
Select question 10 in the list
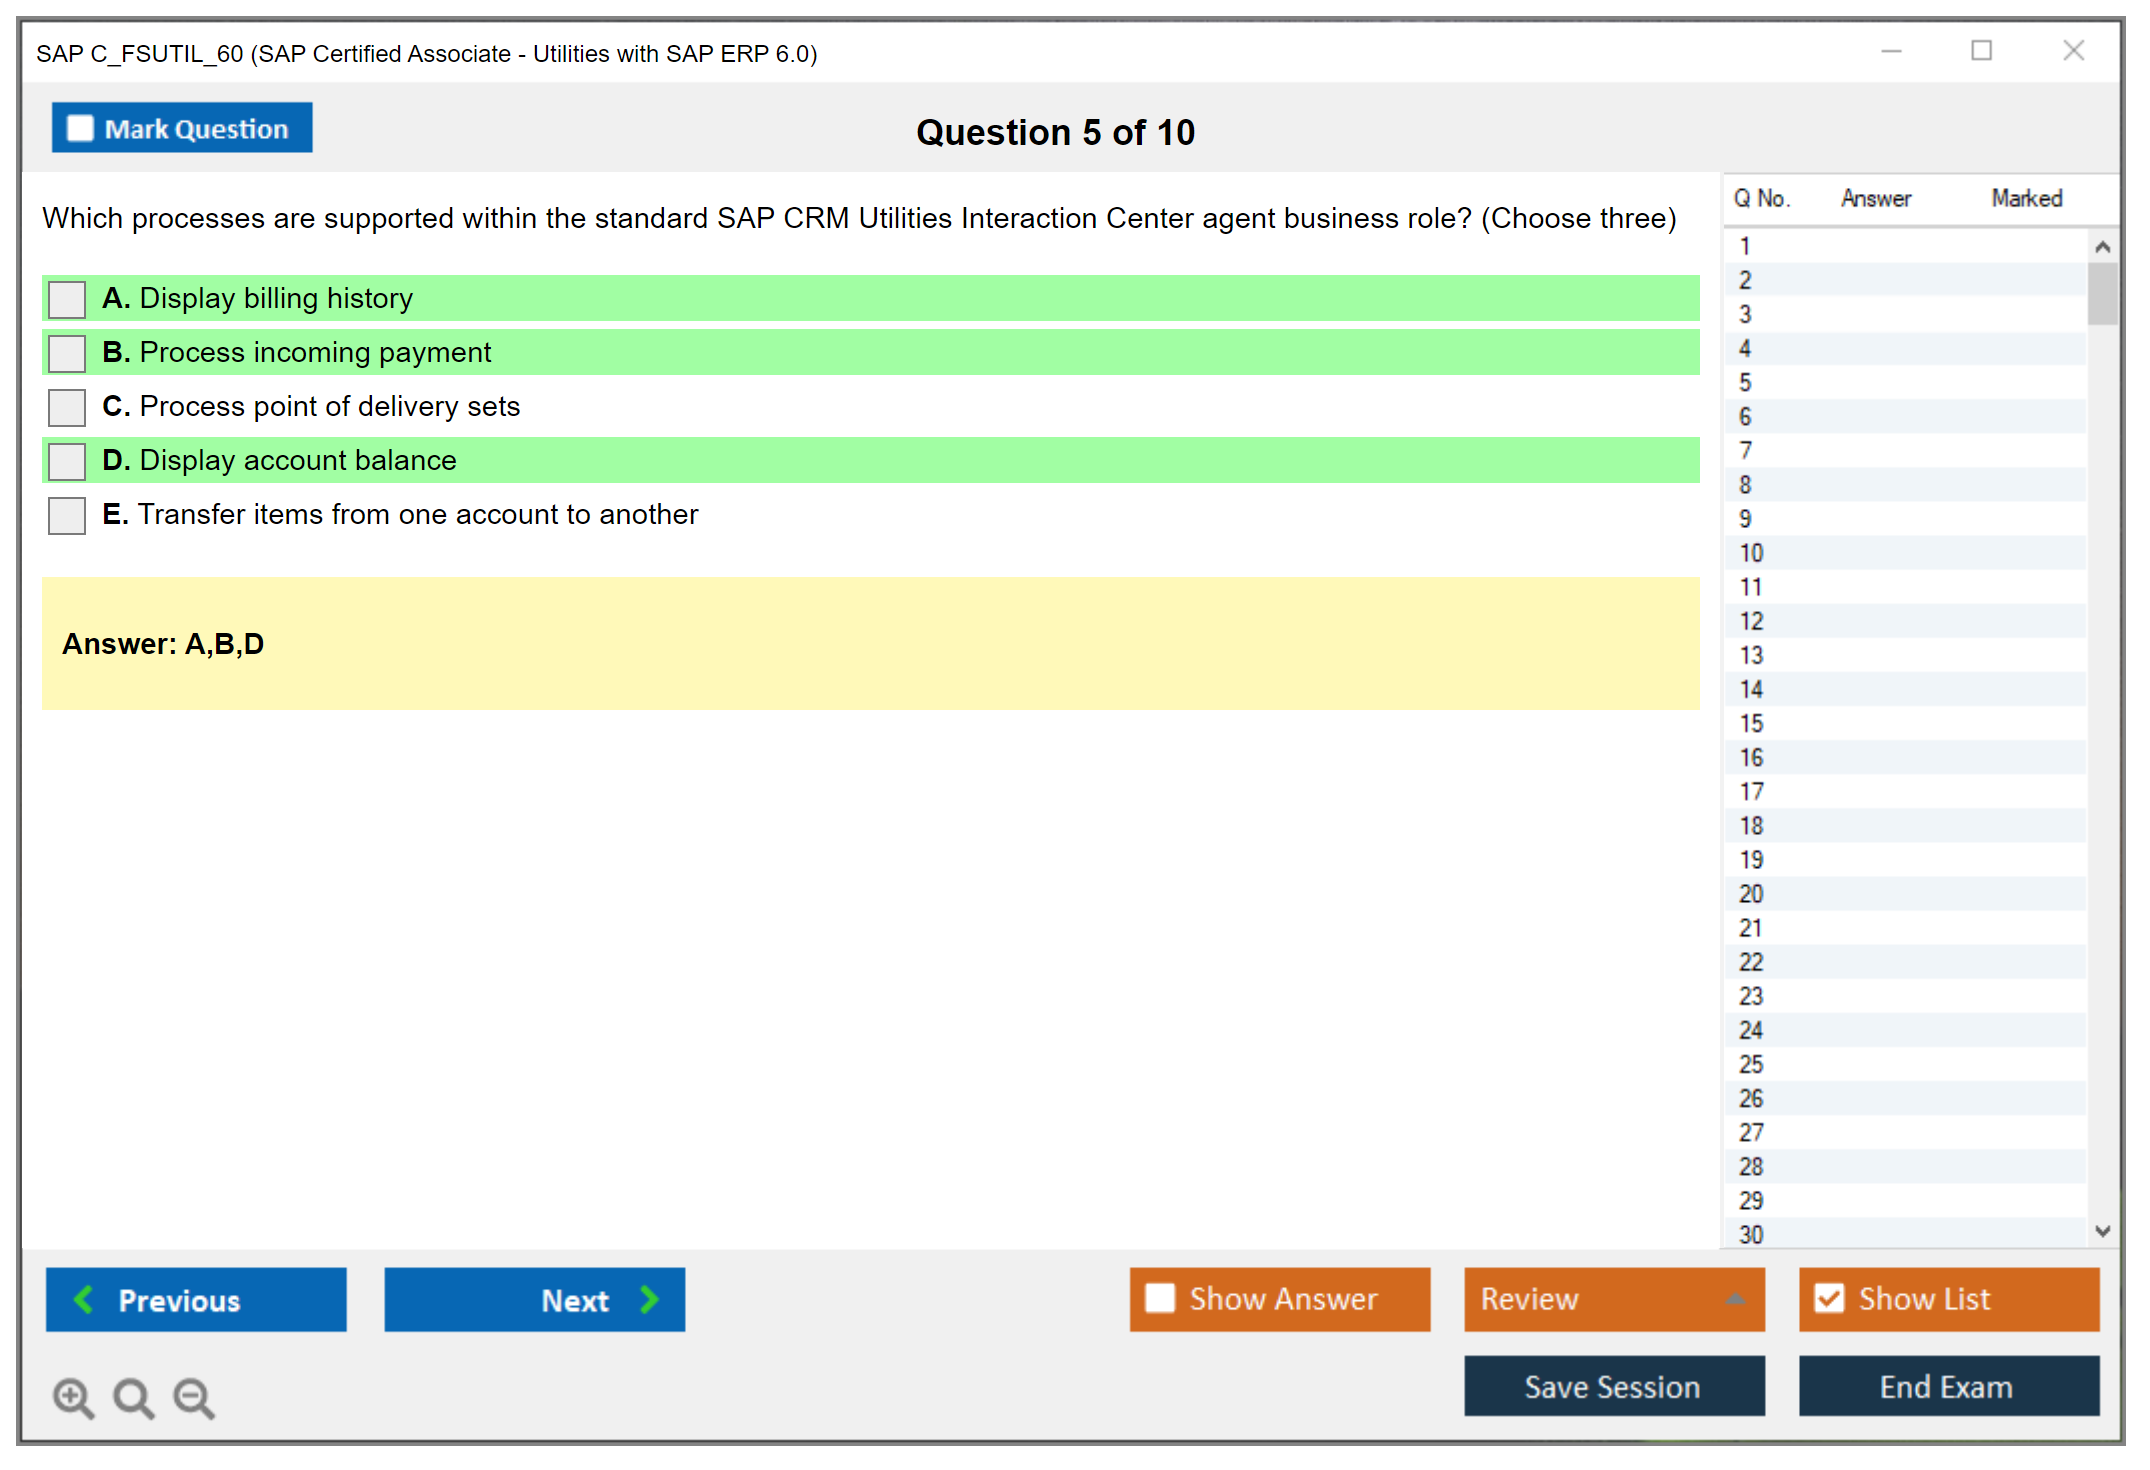pos(1751,553)
